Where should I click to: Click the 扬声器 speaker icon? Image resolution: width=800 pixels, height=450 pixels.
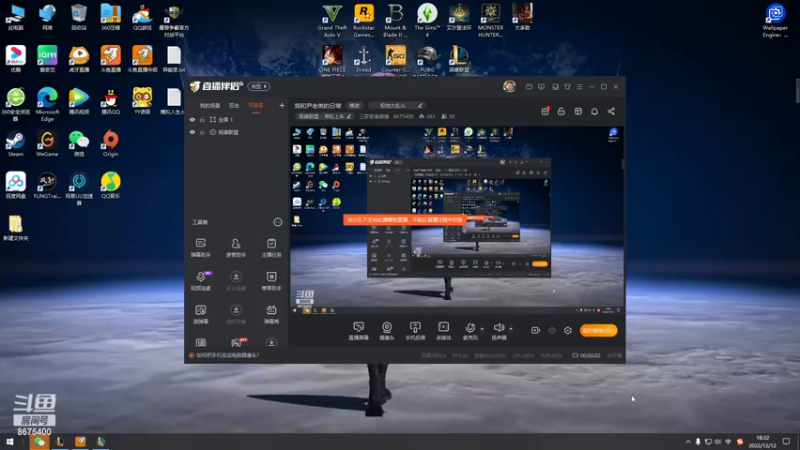[498, 331]
